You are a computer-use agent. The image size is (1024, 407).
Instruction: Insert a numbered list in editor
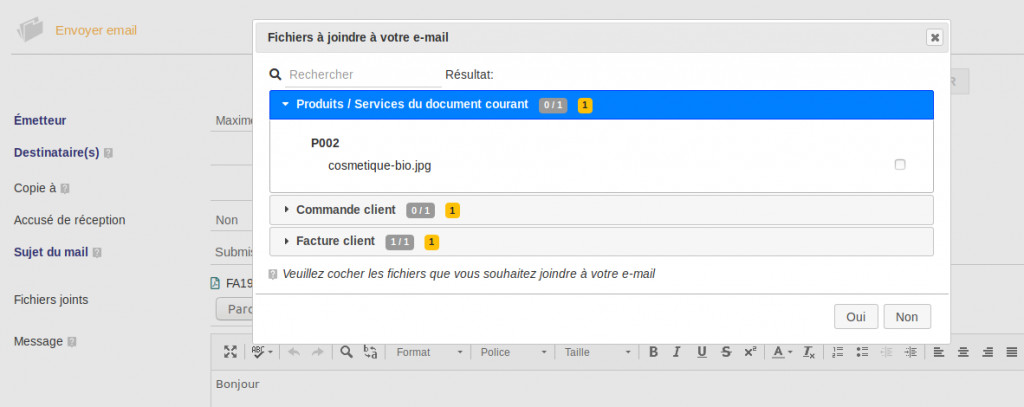tap(838, 352)
